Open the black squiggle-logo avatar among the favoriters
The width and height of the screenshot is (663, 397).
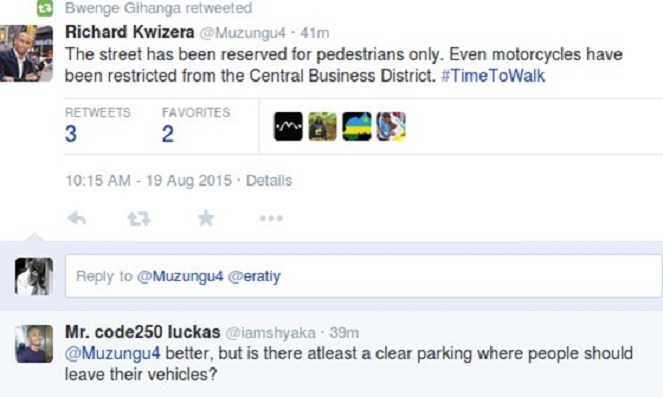288,126
